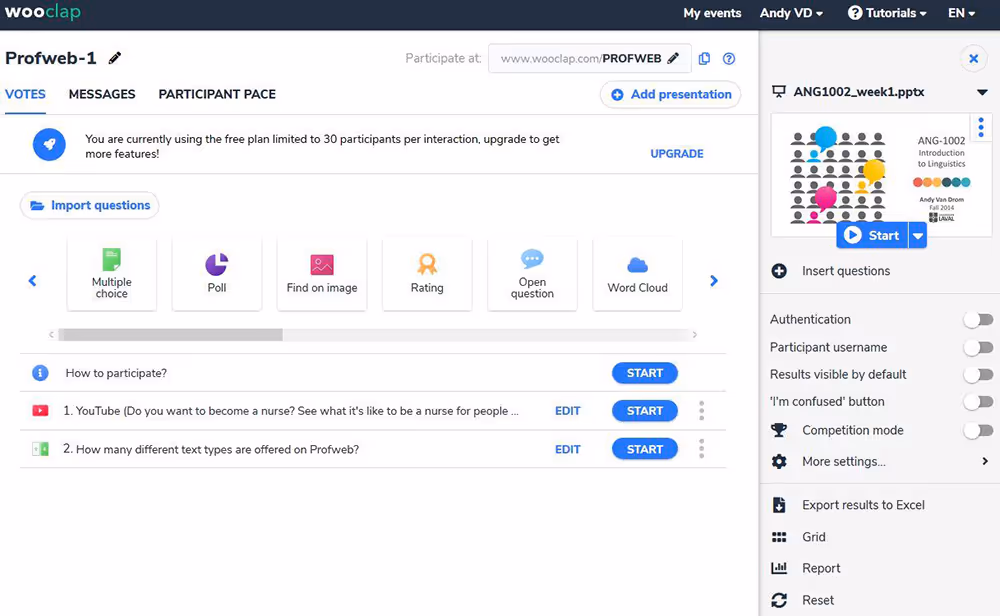The image size is (1000, 616).
Task: Click the Add presentation button
Action: click(x=670, y=94)
